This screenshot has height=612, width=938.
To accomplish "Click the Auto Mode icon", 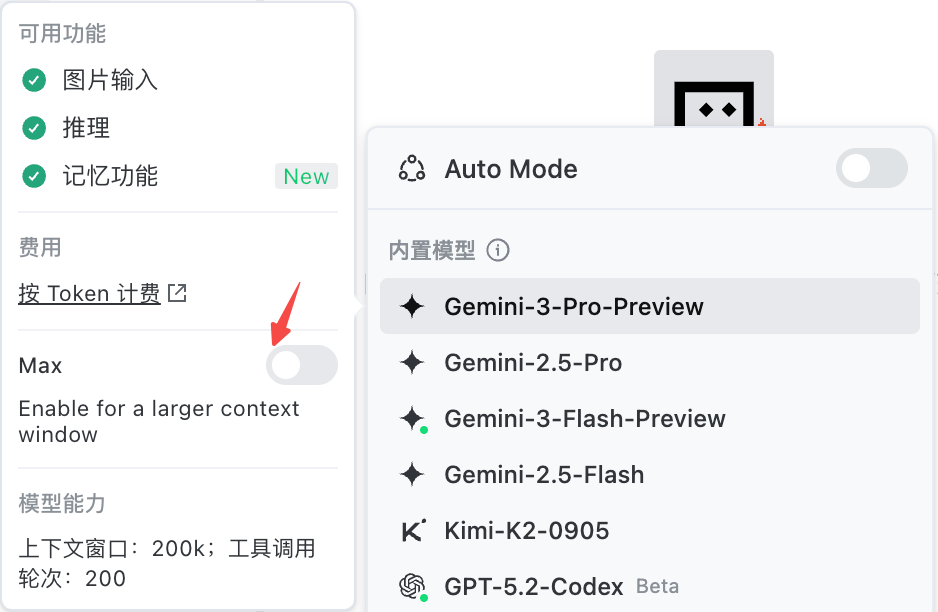I will pyautogui.click(x=412, y=169).
